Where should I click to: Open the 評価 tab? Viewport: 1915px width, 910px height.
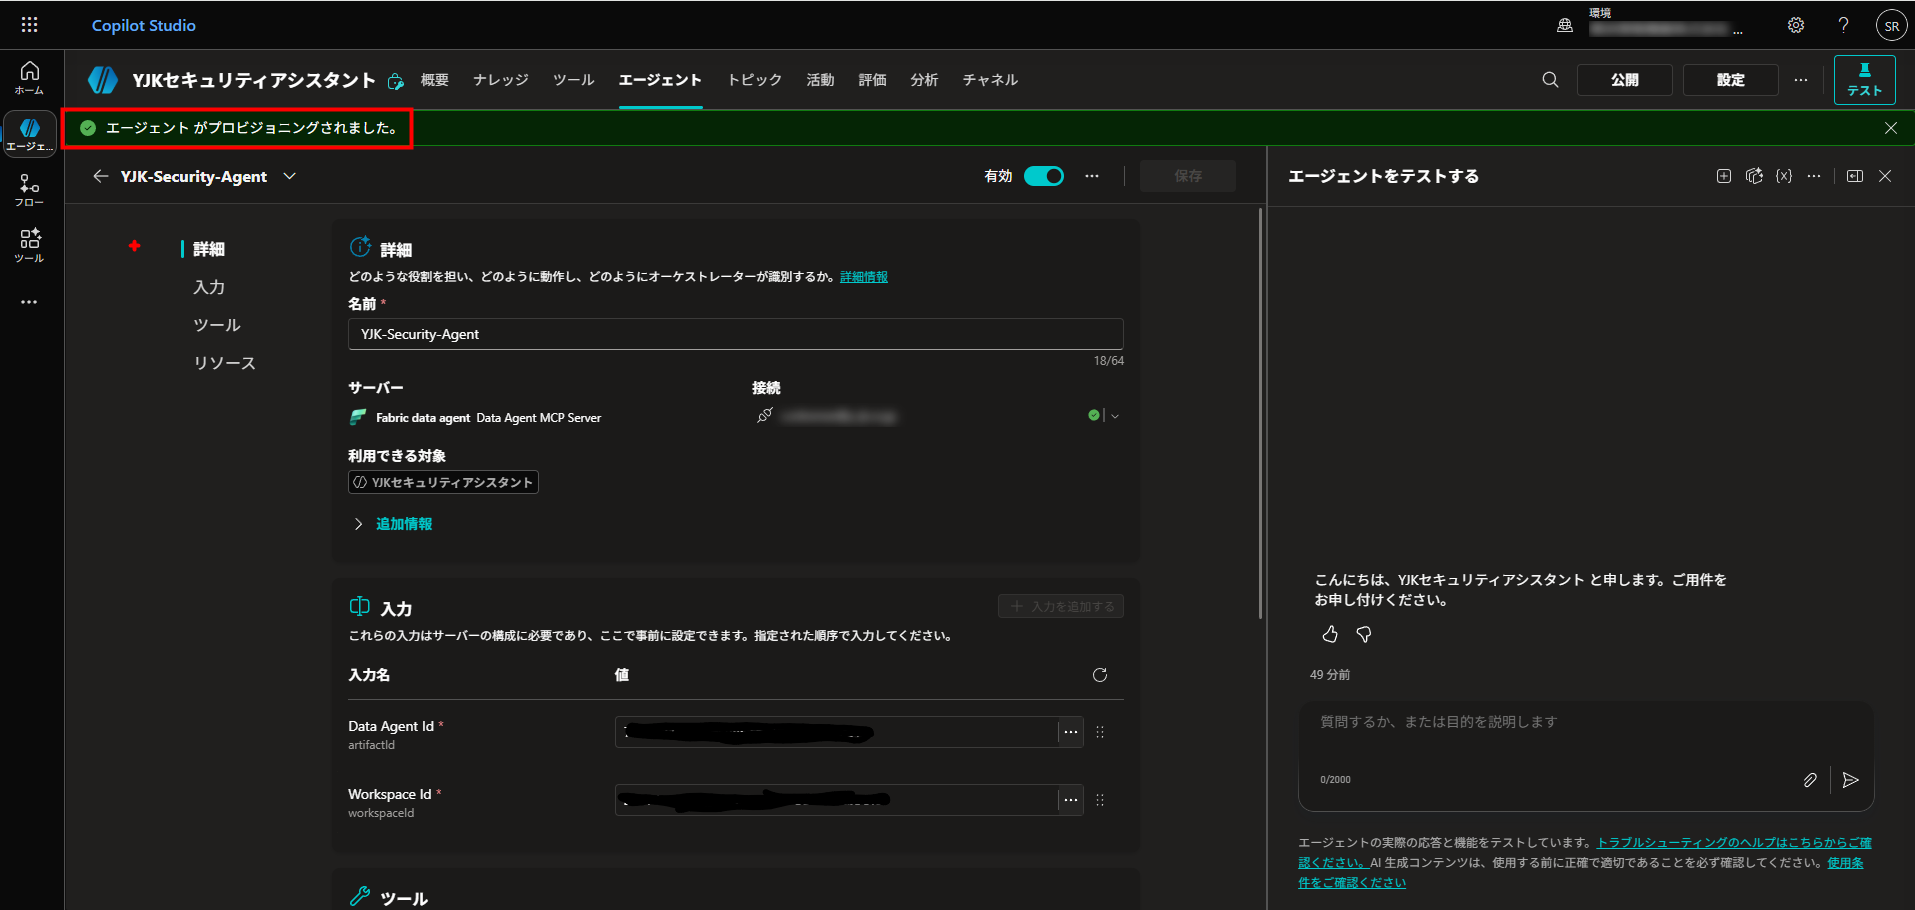point(873,80)
